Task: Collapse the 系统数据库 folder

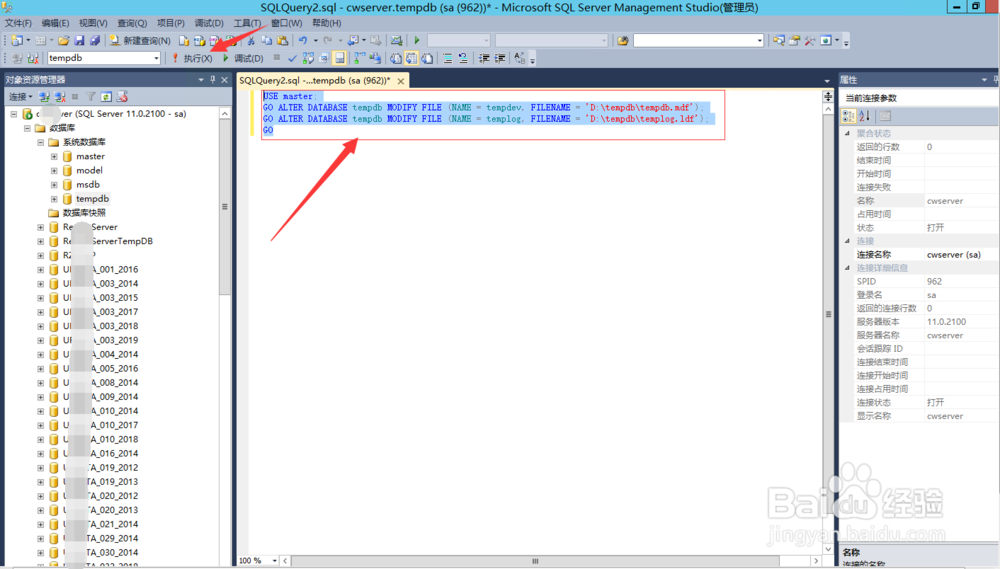Action: pyautogui.click(x=41, y=142)
